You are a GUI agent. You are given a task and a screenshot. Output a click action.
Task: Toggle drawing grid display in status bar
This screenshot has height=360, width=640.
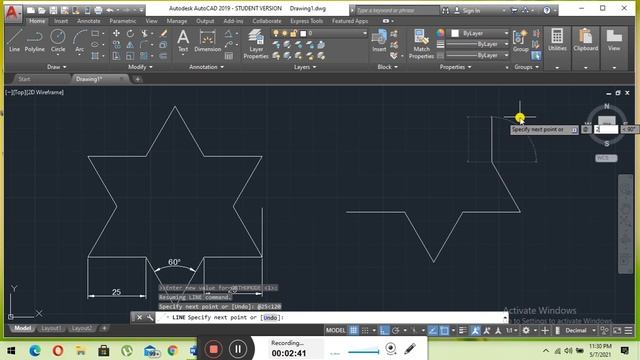[353, 331]
